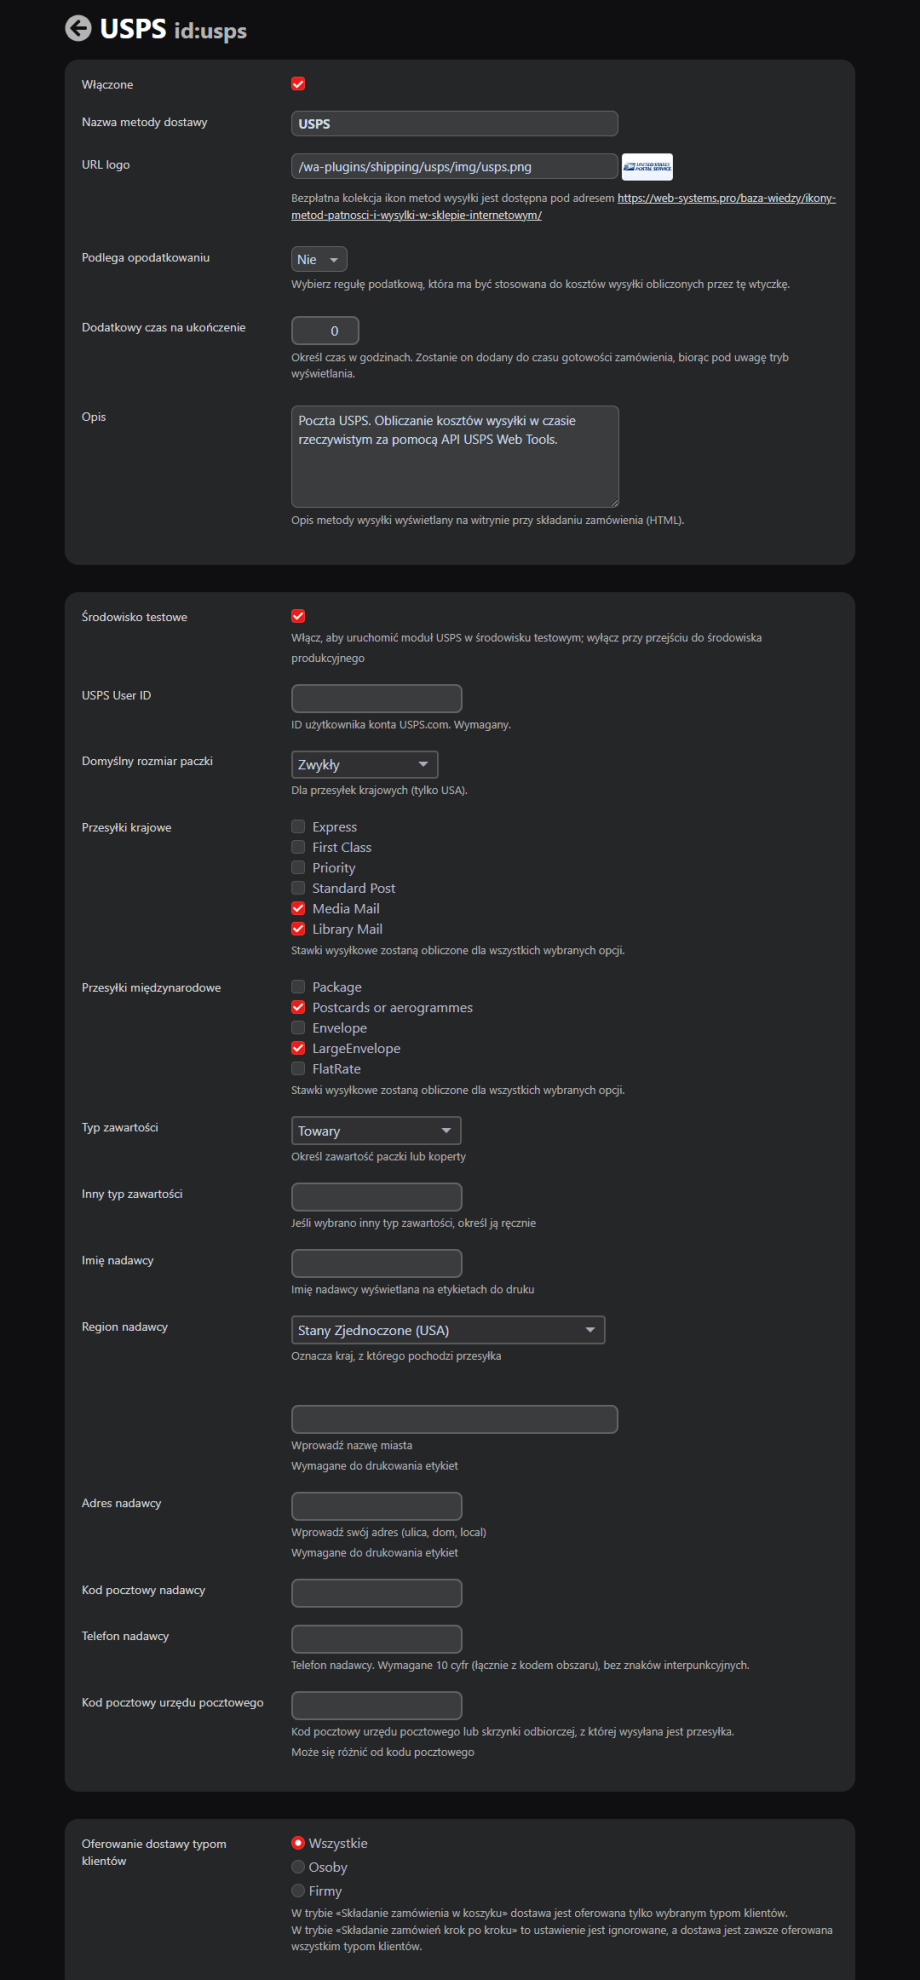Open the Typ zawartości dropdown
Viewport: 920px width, 1980px height.
(375, 1131)
